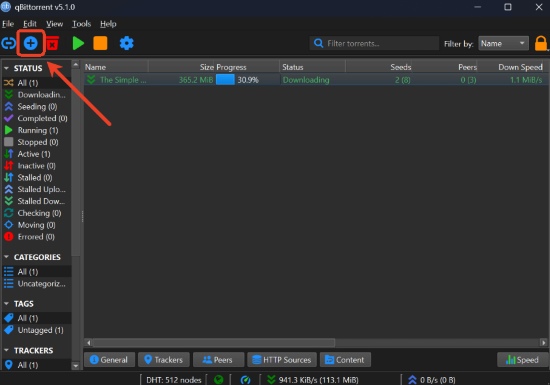Switch to the Content tab

[x=345, y=360]
